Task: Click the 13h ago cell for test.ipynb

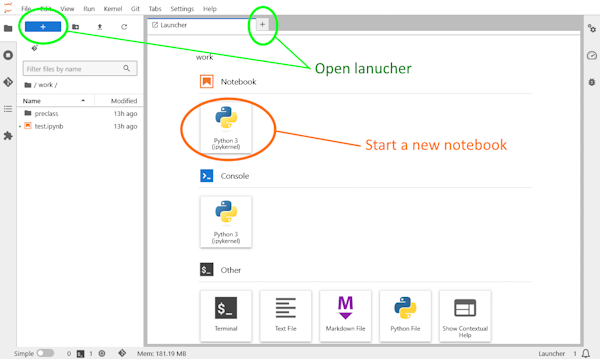Action: click(125, 126)
